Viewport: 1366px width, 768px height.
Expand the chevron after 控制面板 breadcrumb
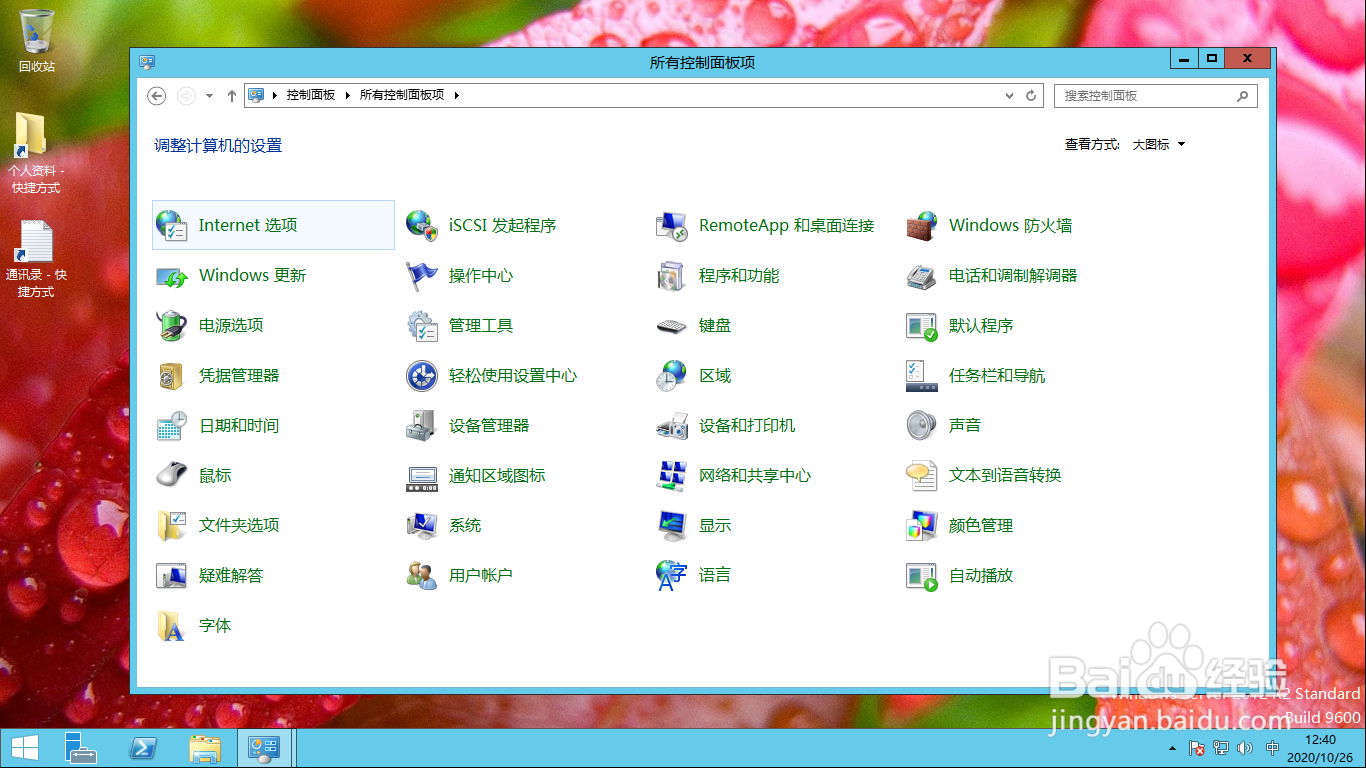[348, 96]
